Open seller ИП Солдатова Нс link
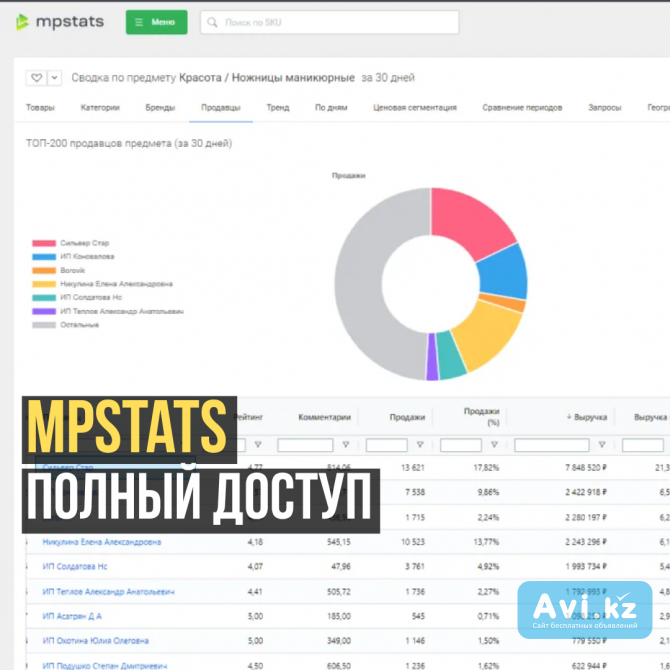Image resolution: width=670 pixels, height=670 pixels. tap(75, 567)
